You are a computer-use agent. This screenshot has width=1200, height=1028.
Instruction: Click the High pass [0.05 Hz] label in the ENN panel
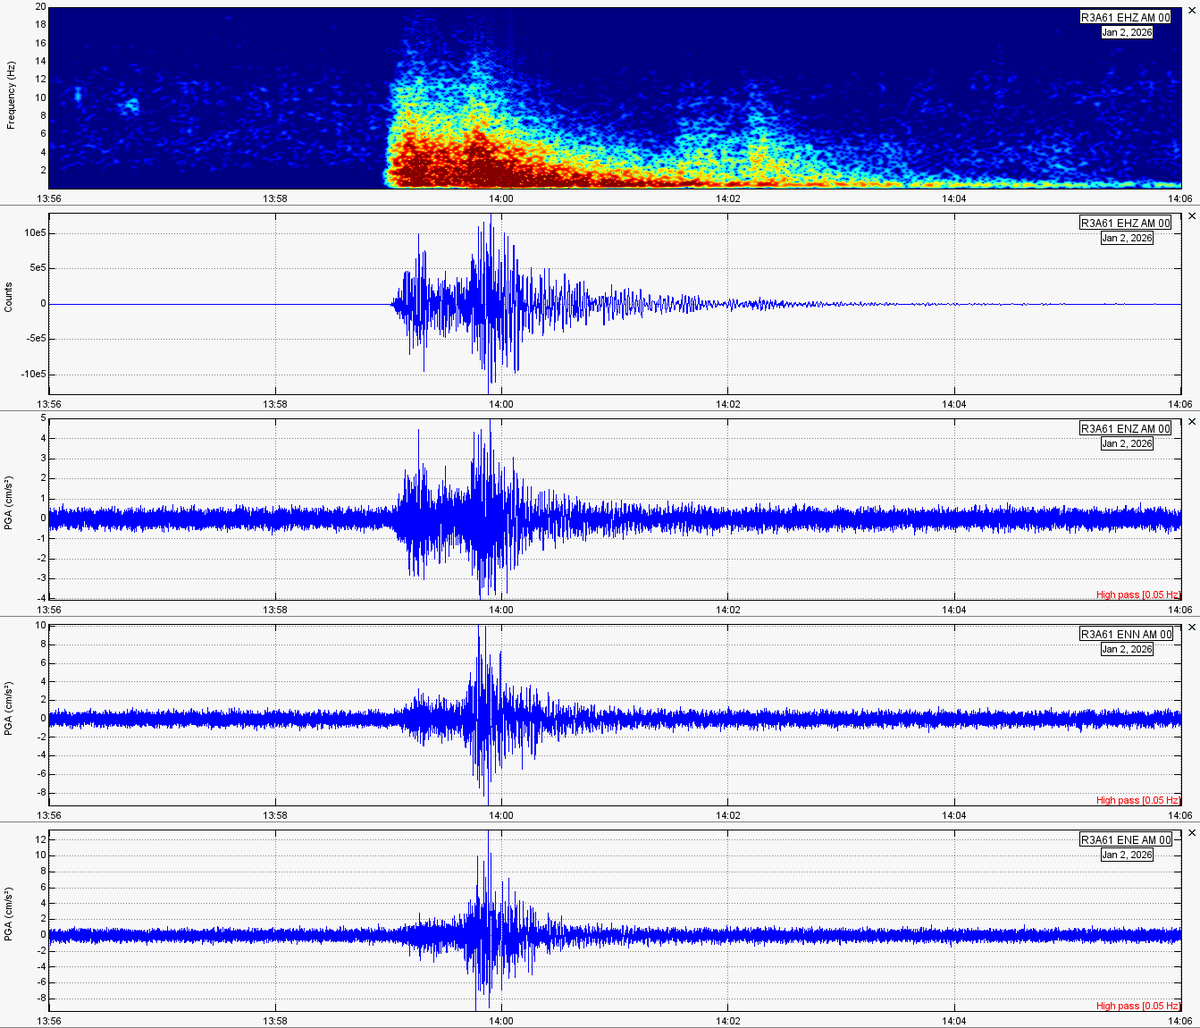click(1138, 801)
